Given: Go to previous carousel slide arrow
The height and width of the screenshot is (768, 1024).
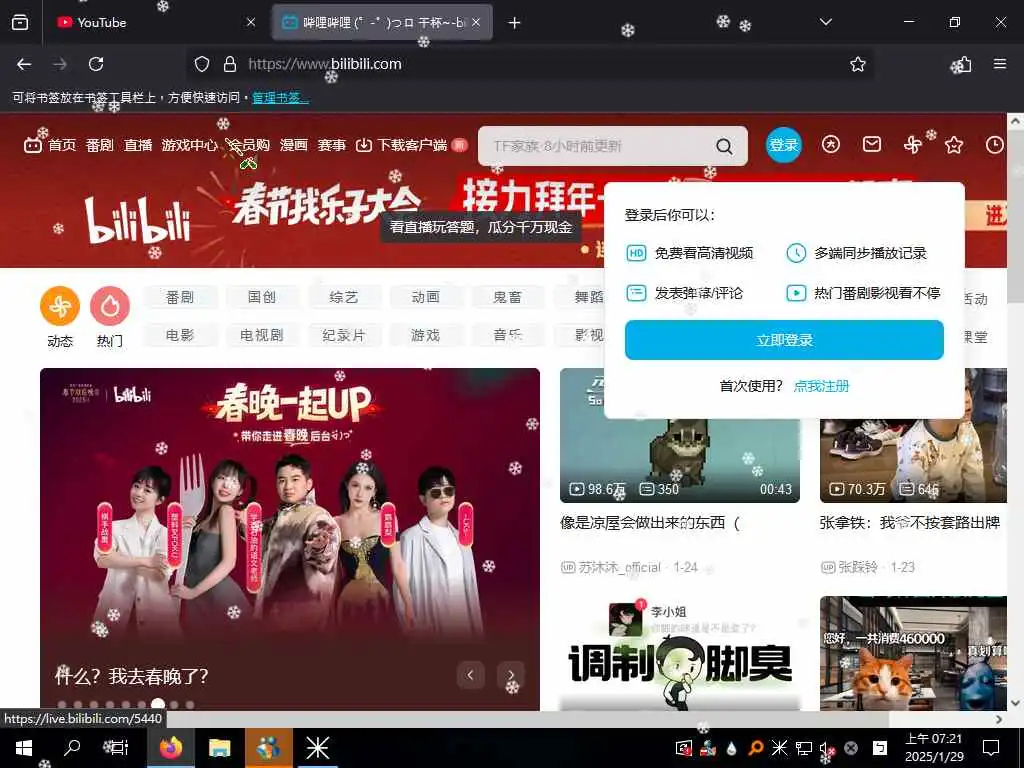Looking at the screenshot, I should [x=470, y=675].
